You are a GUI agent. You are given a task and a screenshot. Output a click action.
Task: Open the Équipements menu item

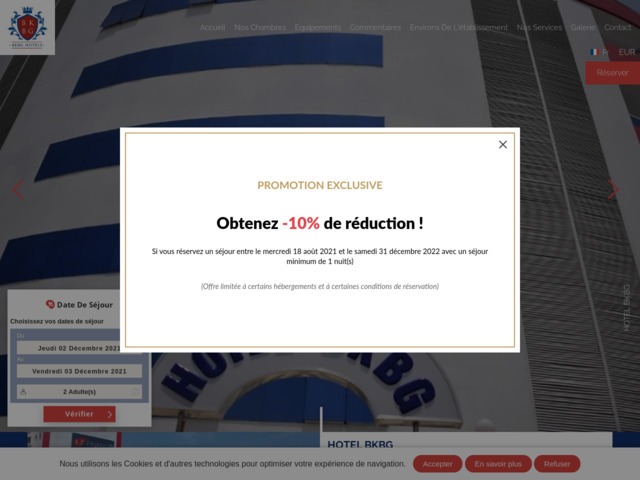click(318, 28)
